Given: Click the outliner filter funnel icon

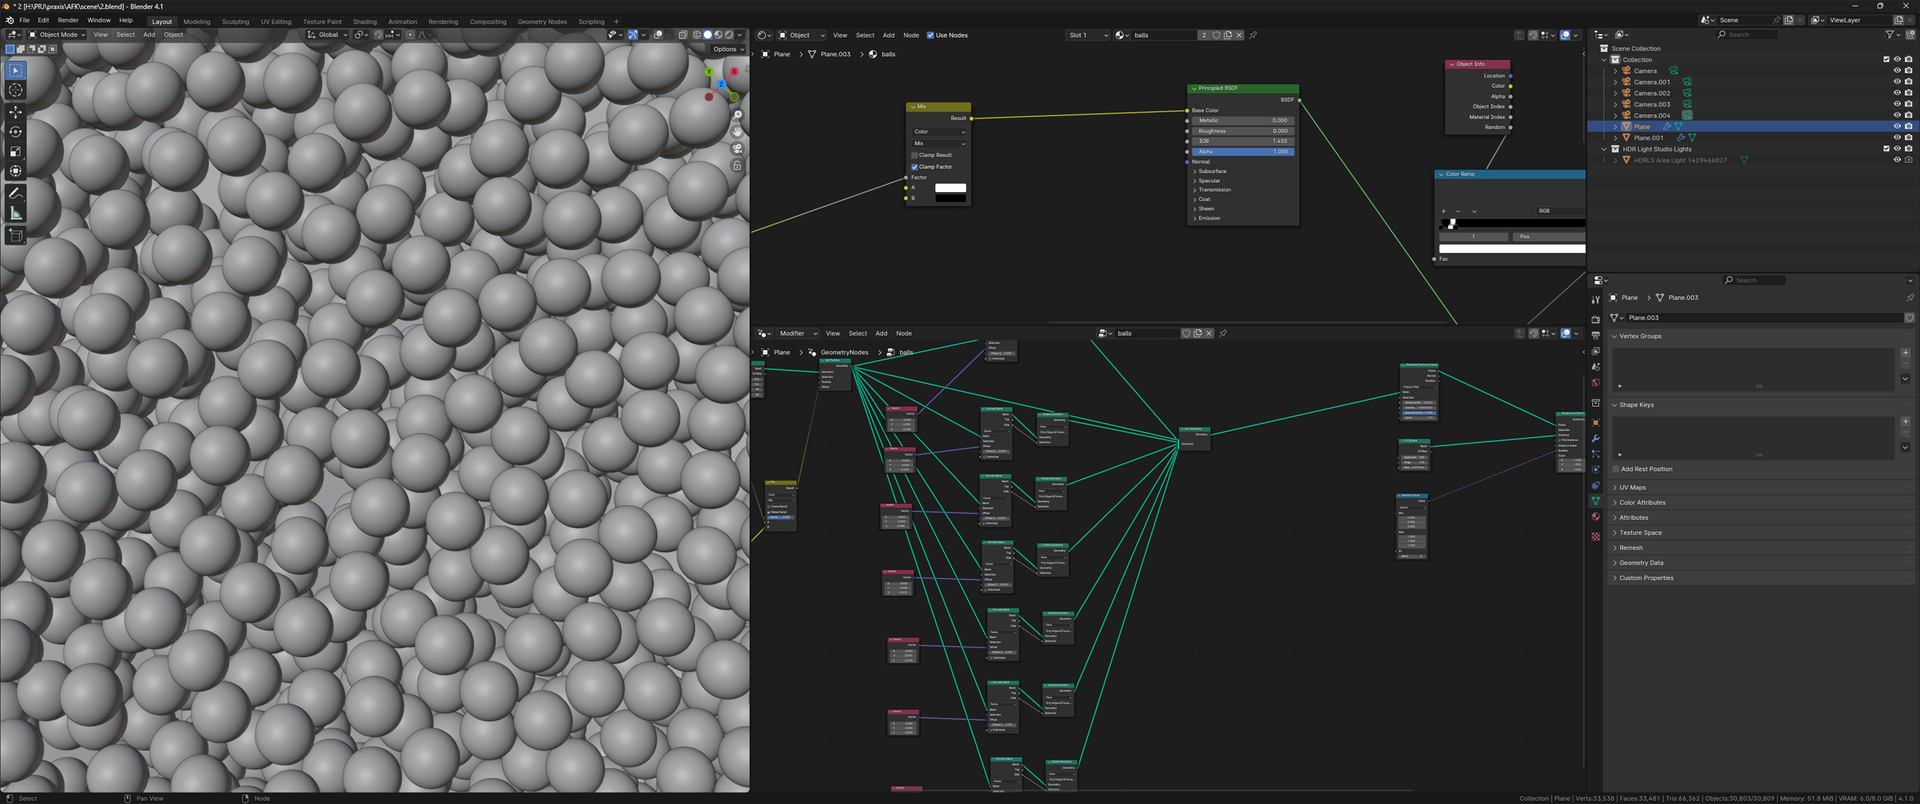Looking at the screenshot, I should (1890, 35).
